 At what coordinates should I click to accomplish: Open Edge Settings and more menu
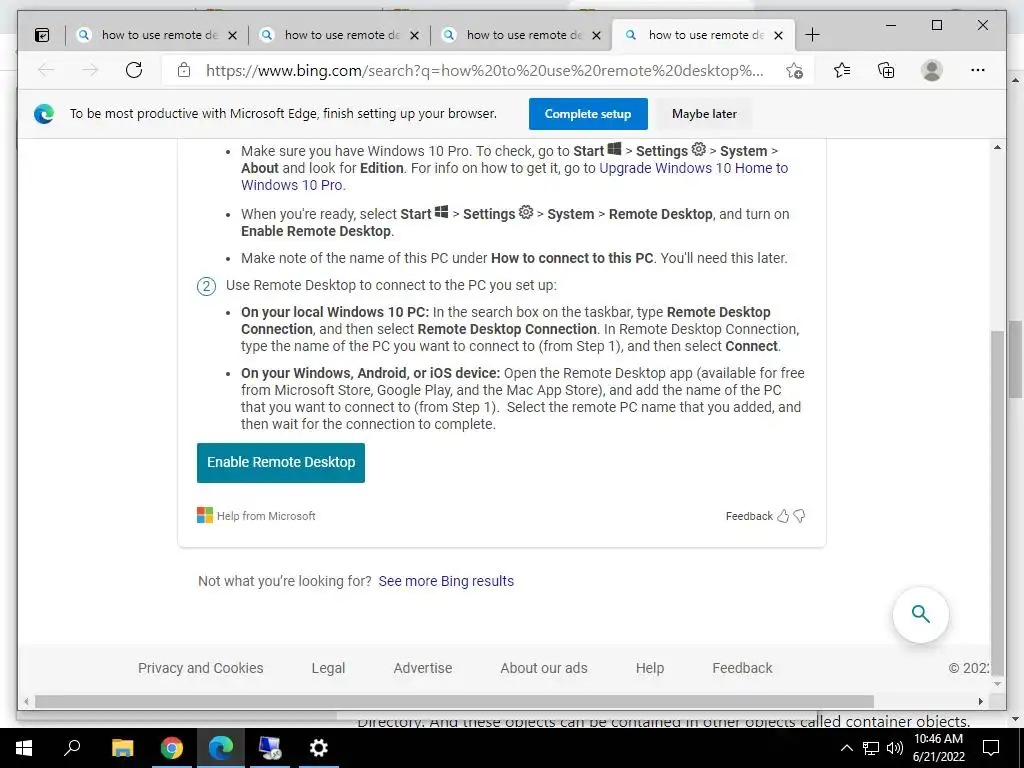pyautogui.click(x=978, y=70)
